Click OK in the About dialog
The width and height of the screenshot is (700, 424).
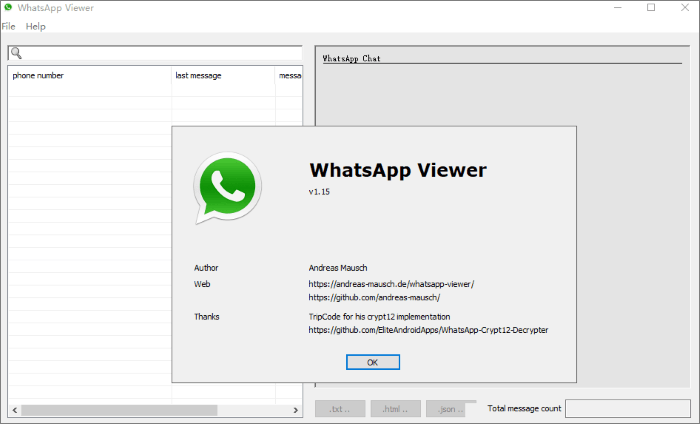[x=373, y=362]
